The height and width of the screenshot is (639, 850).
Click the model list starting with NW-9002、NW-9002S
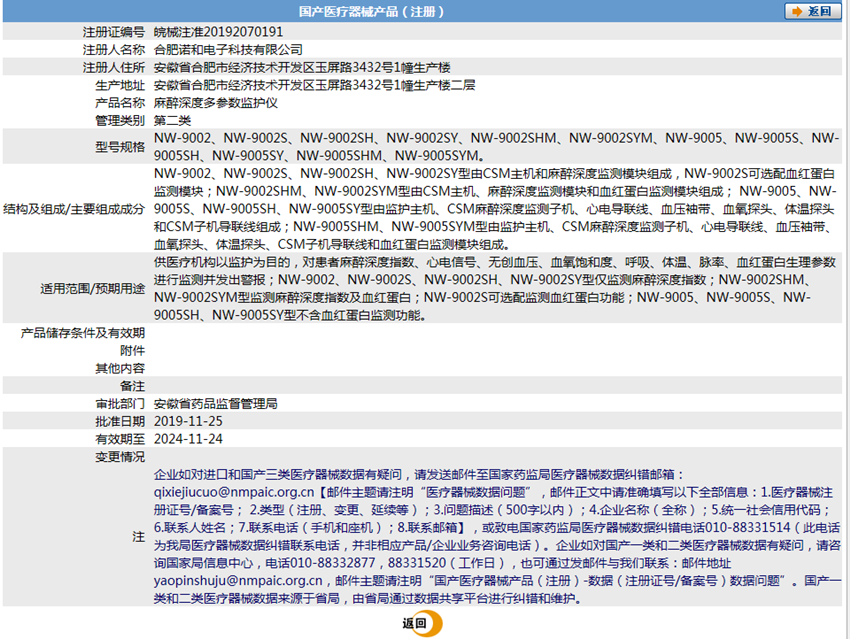497,147
